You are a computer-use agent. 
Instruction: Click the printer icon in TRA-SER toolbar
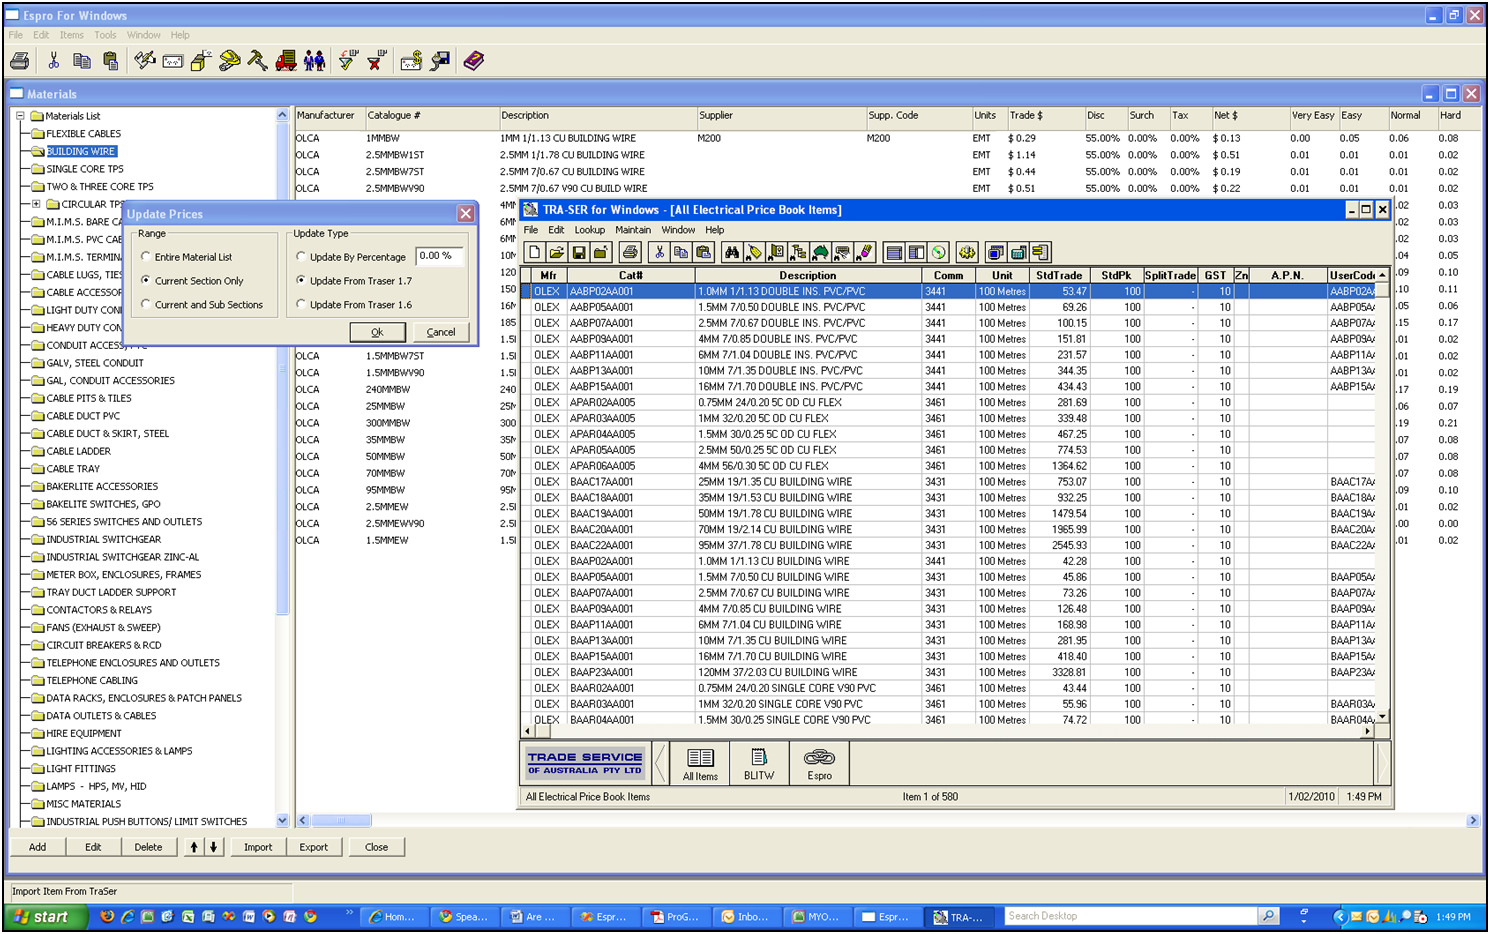[x=629, y=252]
